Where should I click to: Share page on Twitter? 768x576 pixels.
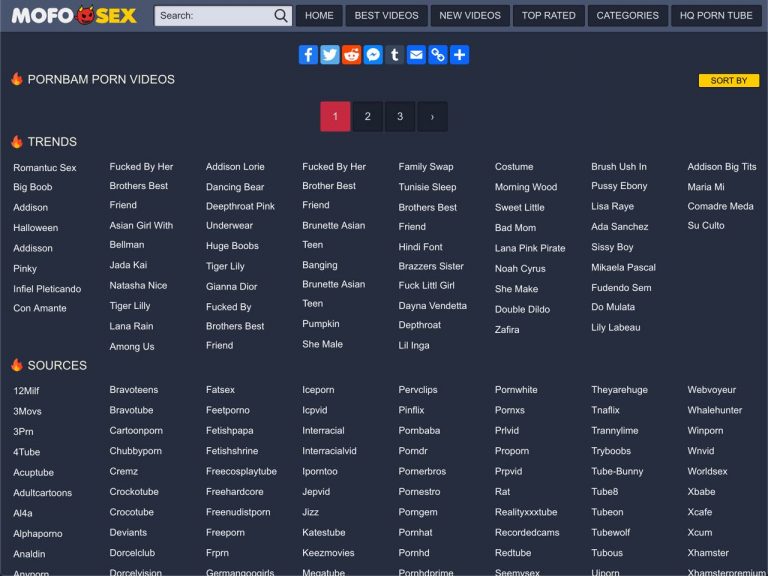tap(330, 54)
